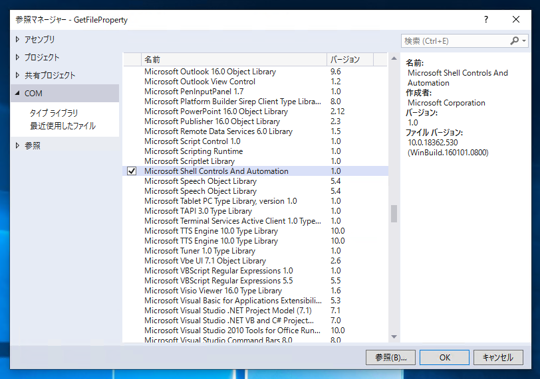Select Microsoft Visual Studio .NET Project Model (7.1)
Screen dimensions: 540x379
(255, 311)
